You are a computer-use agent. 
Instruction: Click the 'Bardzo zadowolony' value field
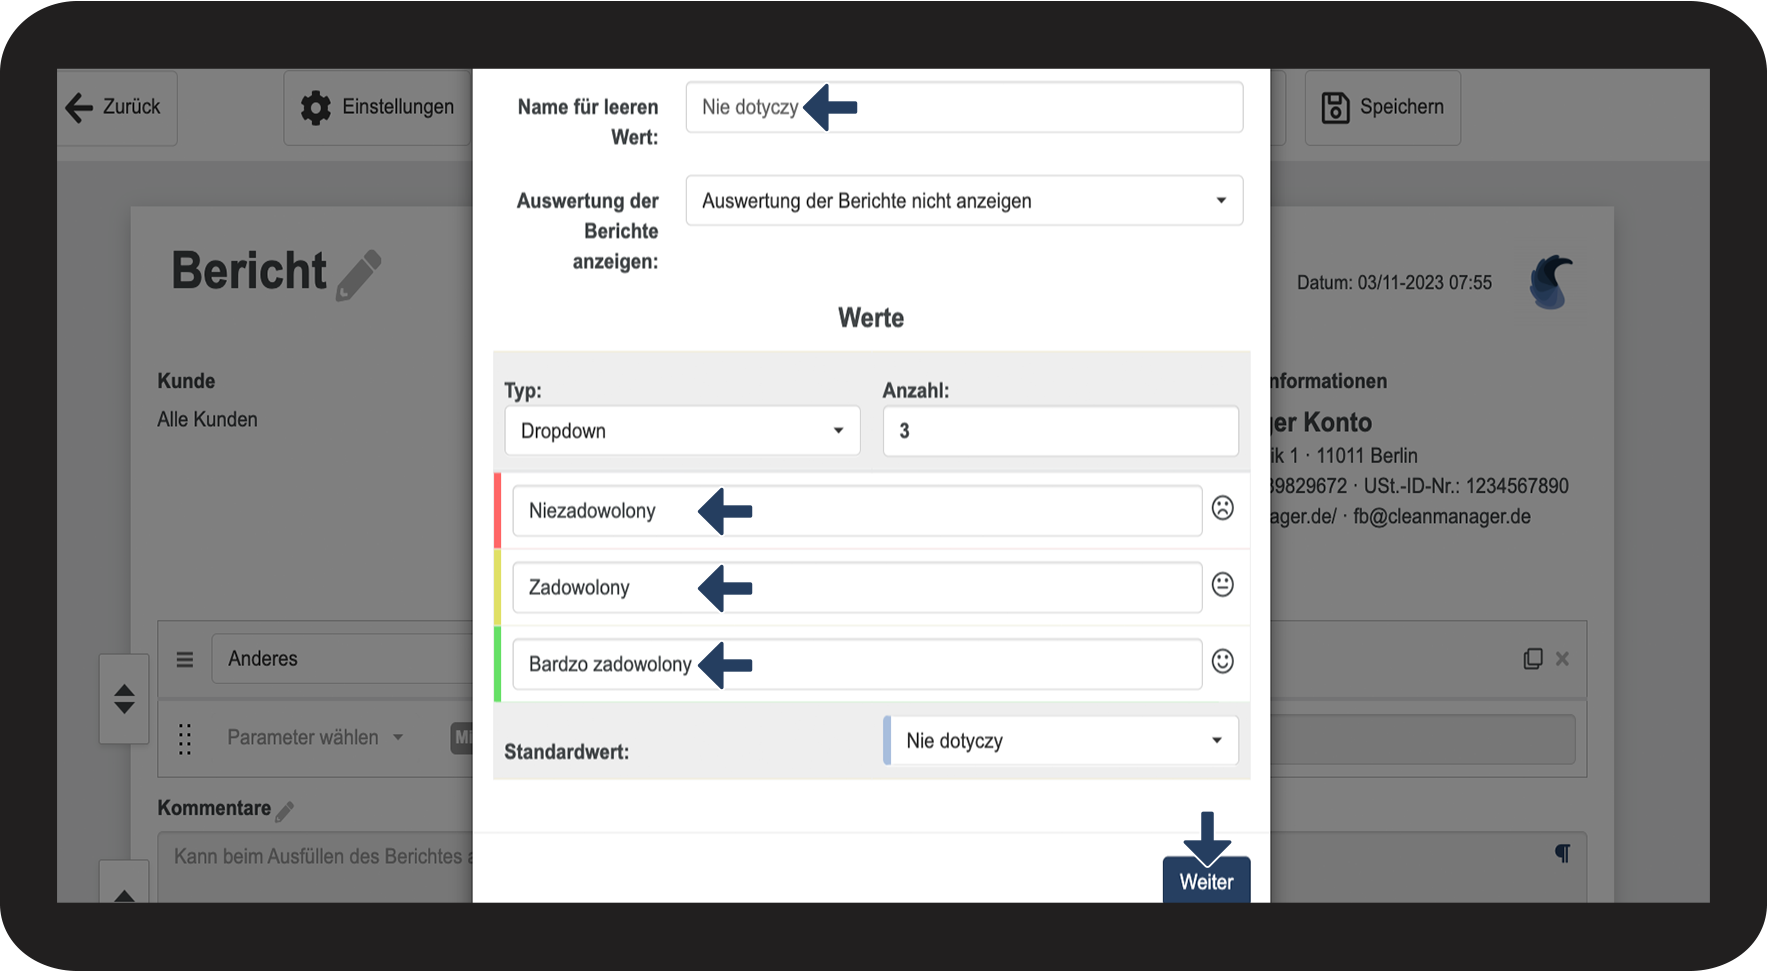[857, 664]
